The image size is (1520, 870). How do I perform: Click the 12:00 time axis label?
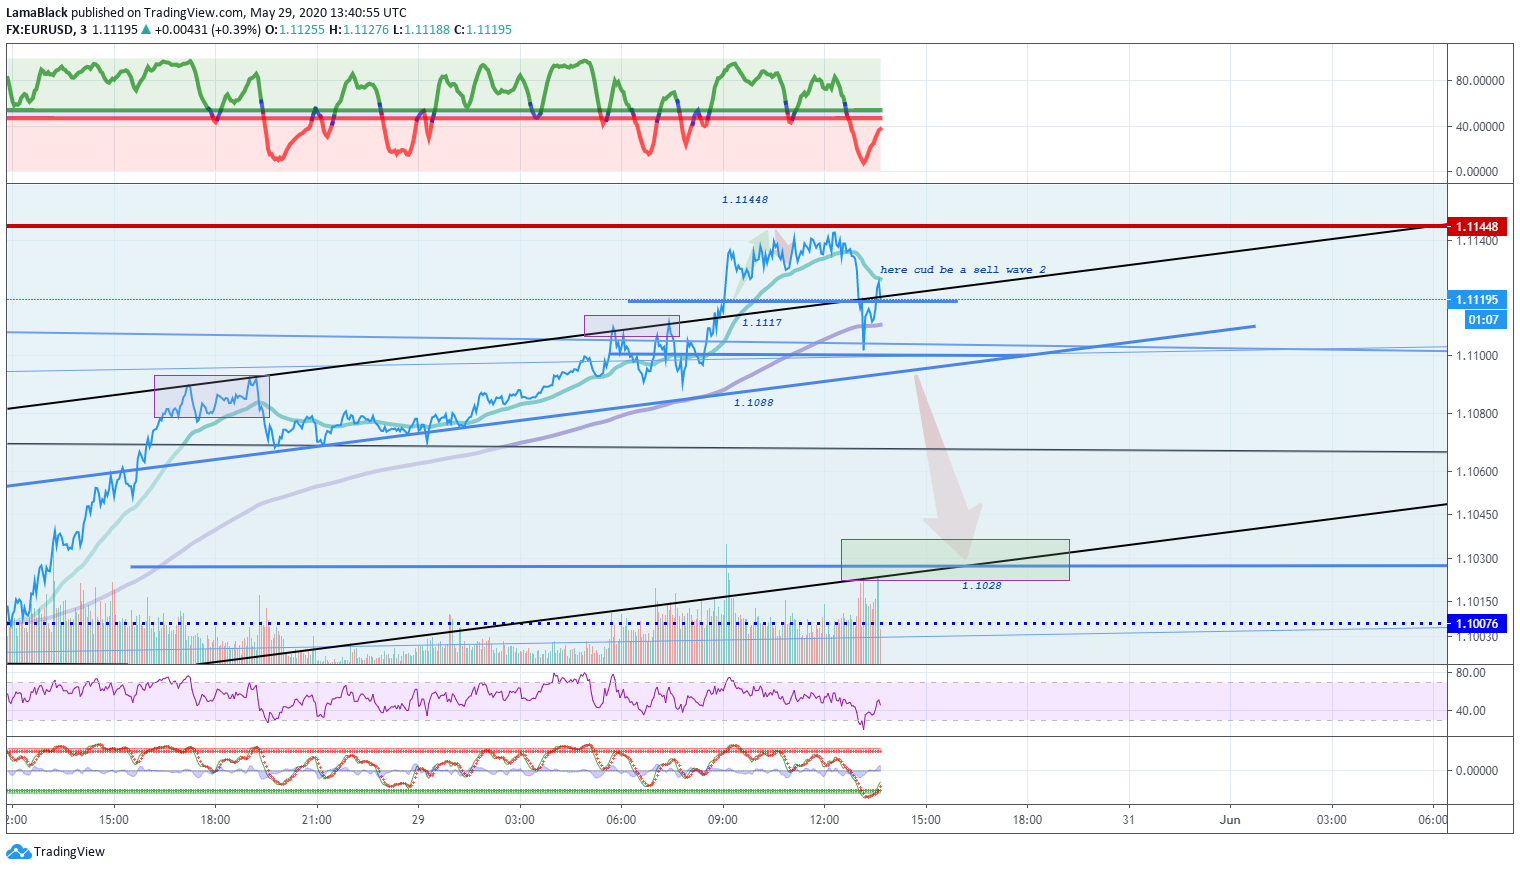(x=824, y=820)
